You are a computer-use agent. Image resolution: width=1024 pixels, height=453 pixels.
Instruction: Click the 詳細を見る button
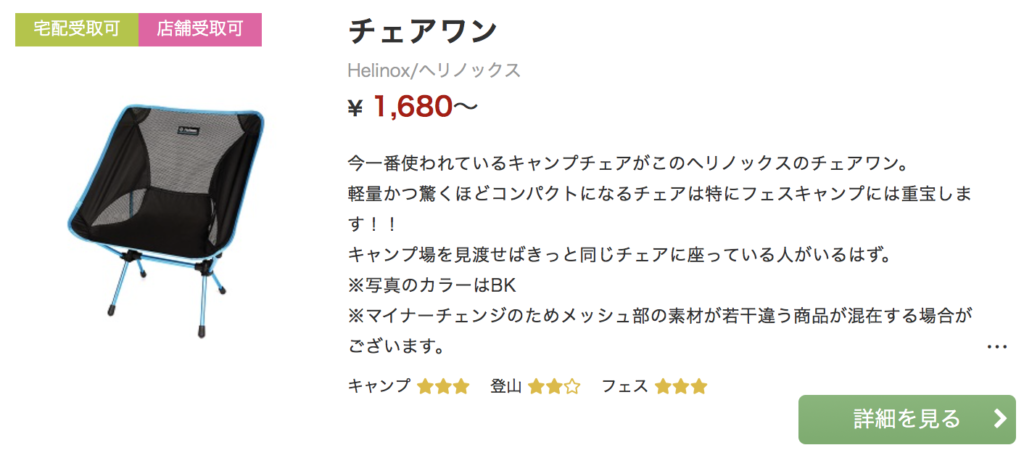tap(906, 419)
